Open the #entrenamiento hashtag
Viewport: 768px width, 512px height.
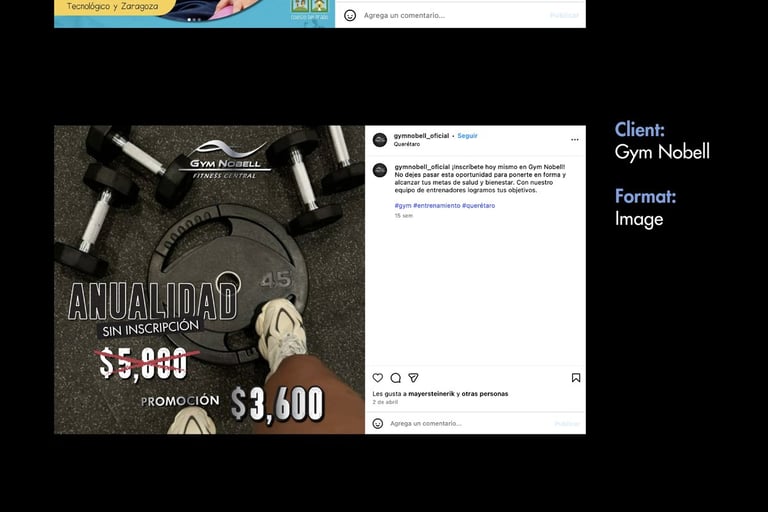[x=436, y=206]
